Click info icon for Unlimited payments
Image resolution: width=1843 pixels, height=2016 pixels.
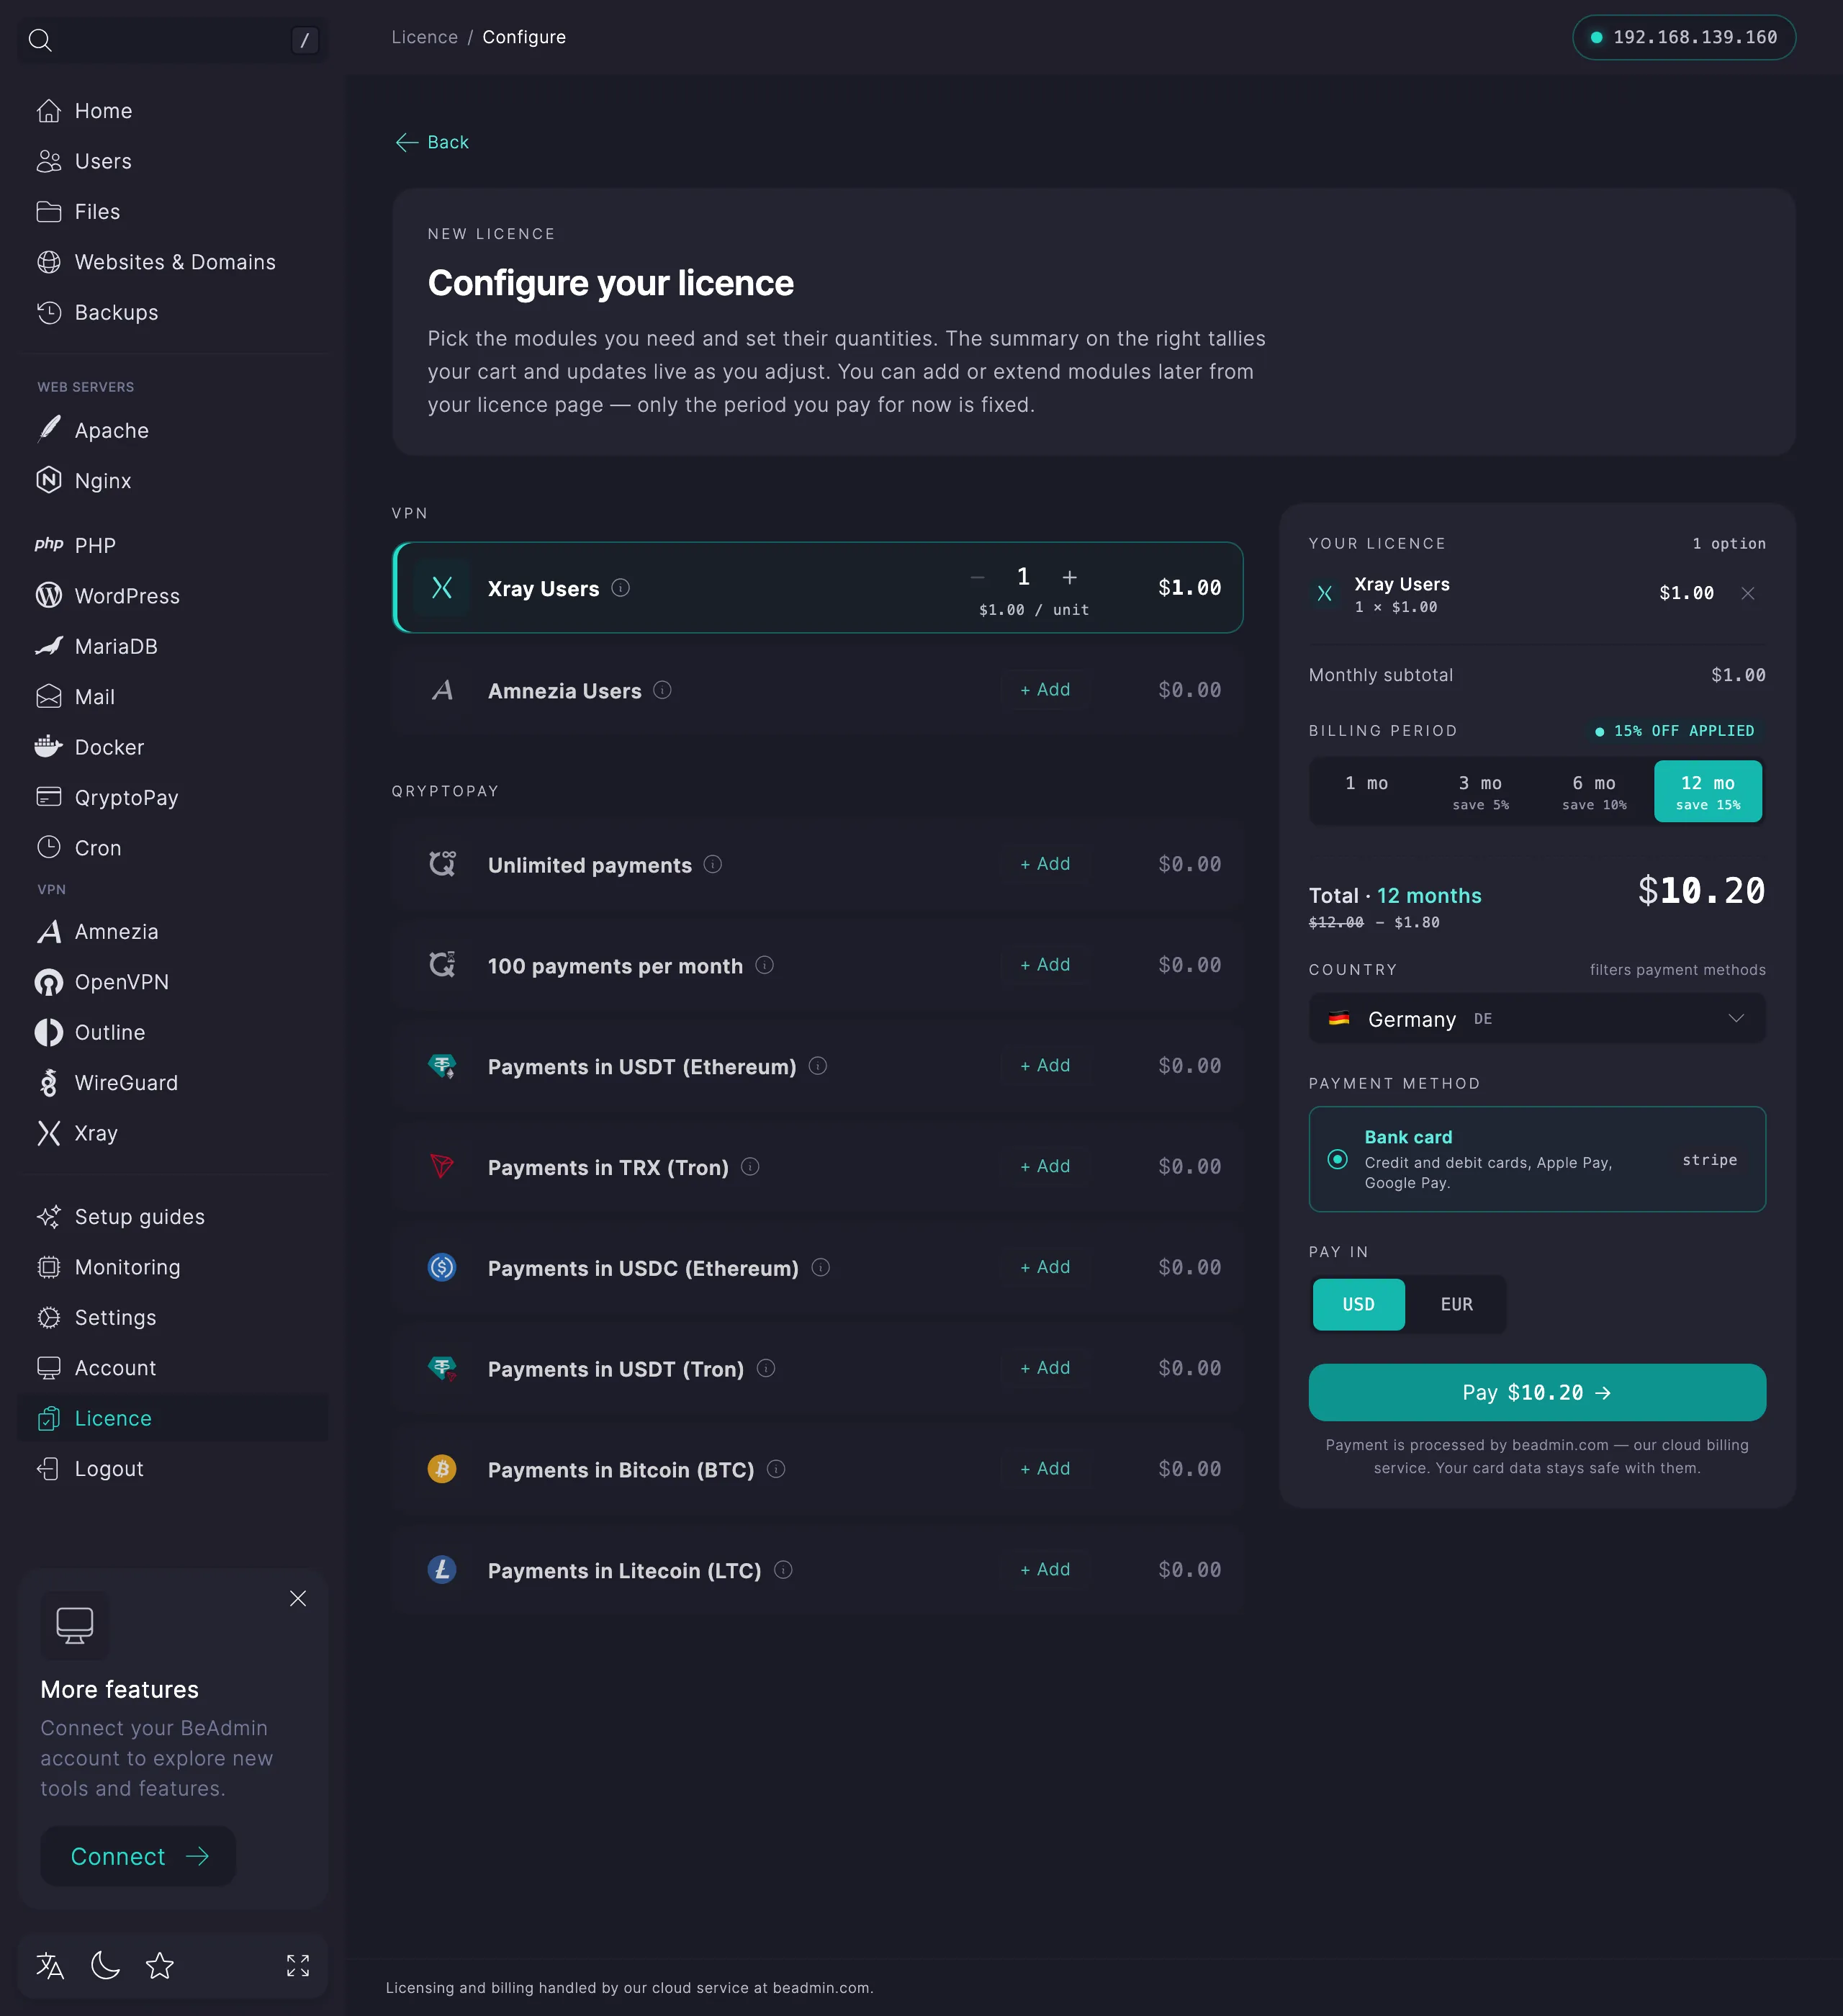coord(713,864)
